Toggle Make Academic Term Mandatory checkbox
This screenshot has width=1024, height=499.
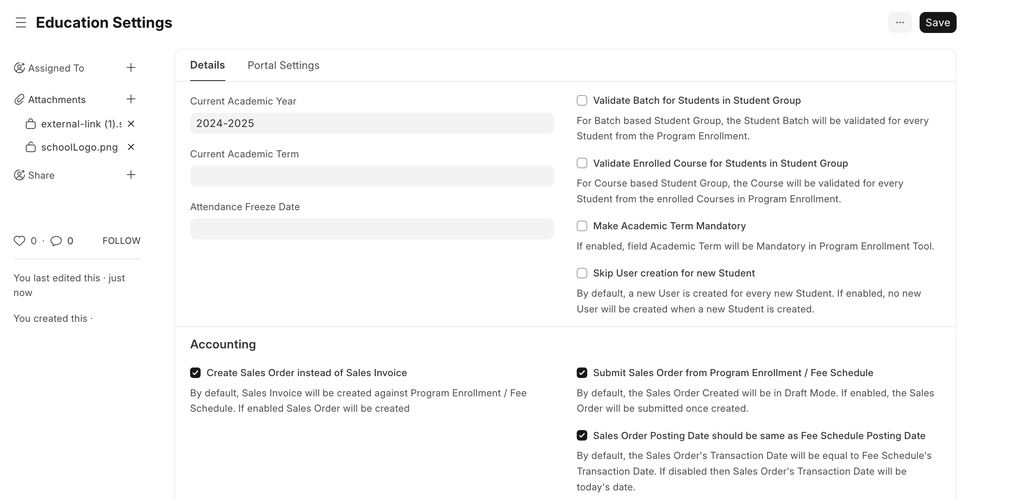coord(582,226)
